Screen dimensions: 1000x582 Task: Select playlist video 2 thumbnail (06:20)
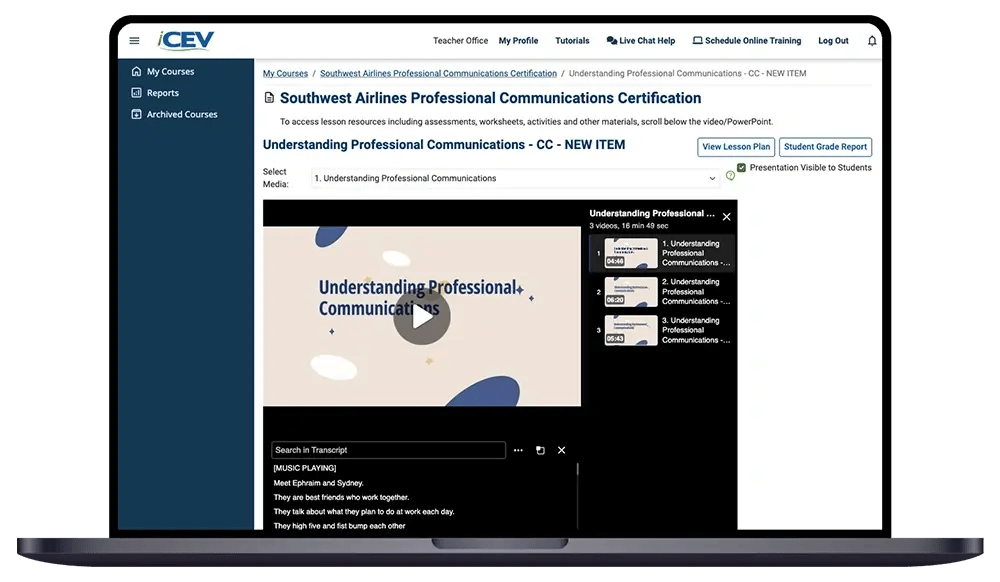631,292
